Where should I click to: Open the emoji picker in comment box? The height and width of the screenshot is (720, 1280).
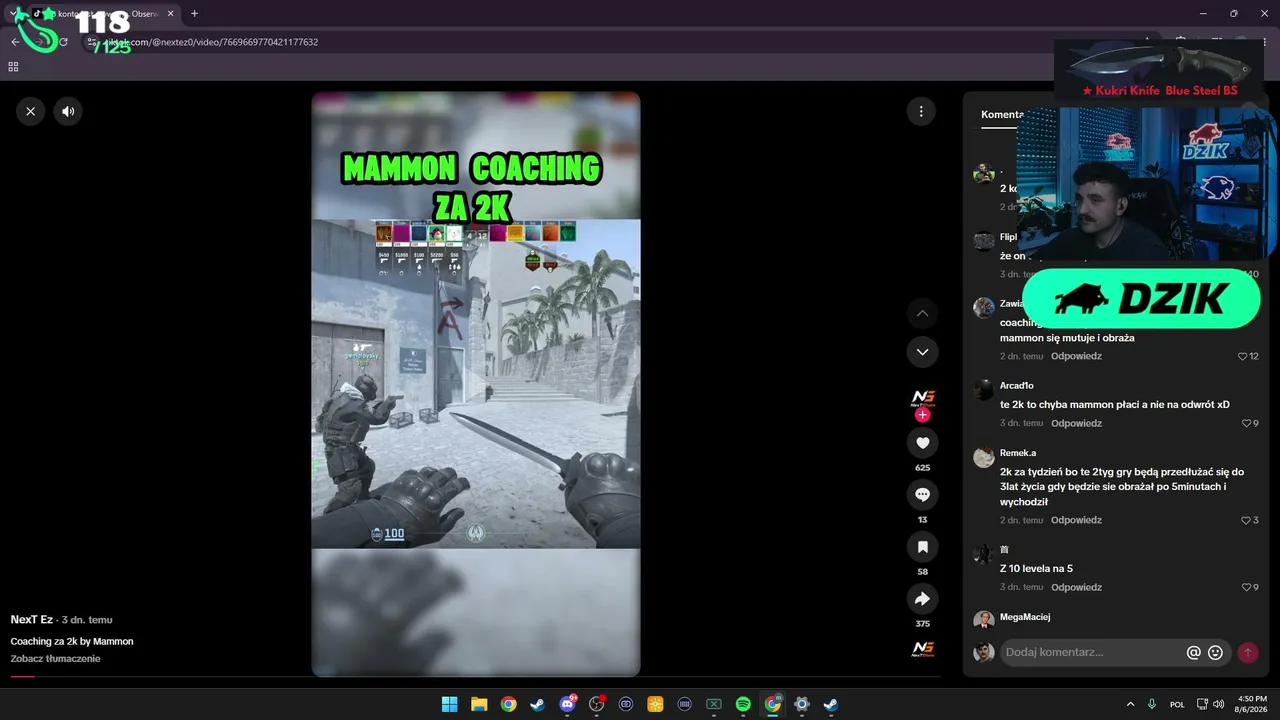point(1215,652)
